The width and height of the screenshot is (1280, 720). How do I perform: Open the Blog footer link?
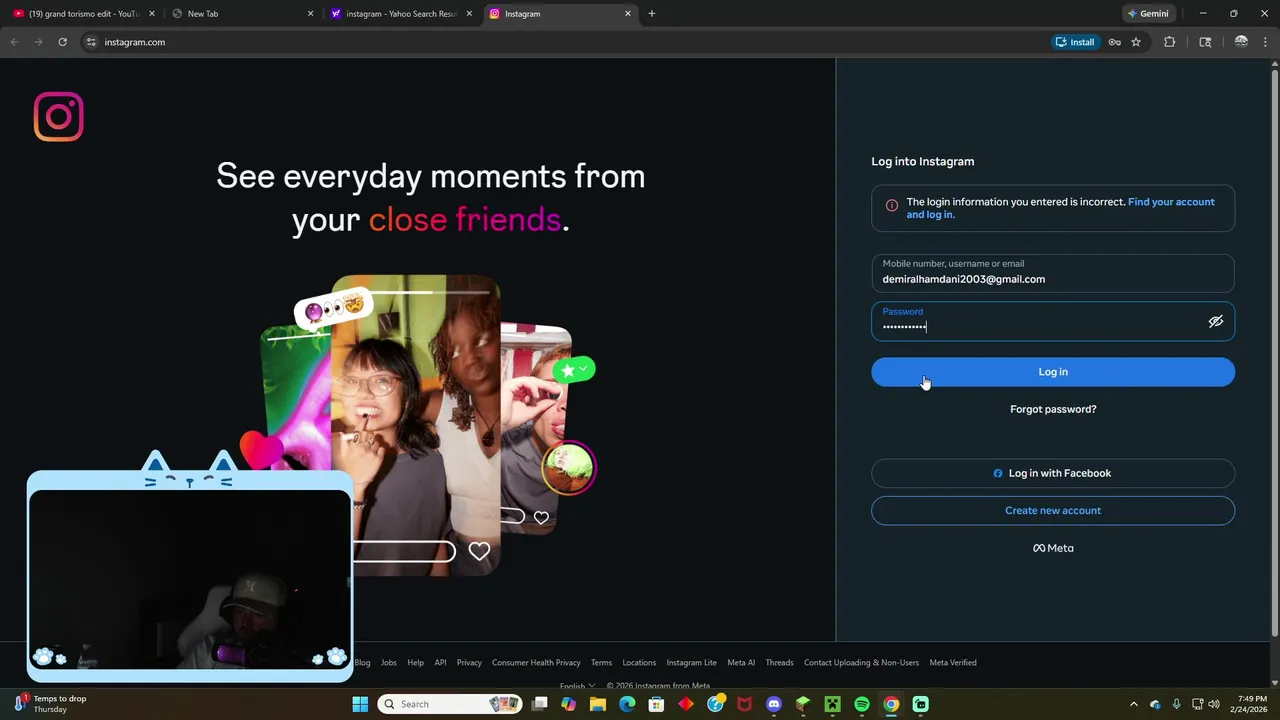pyautogui.click(x=362, y=662)
